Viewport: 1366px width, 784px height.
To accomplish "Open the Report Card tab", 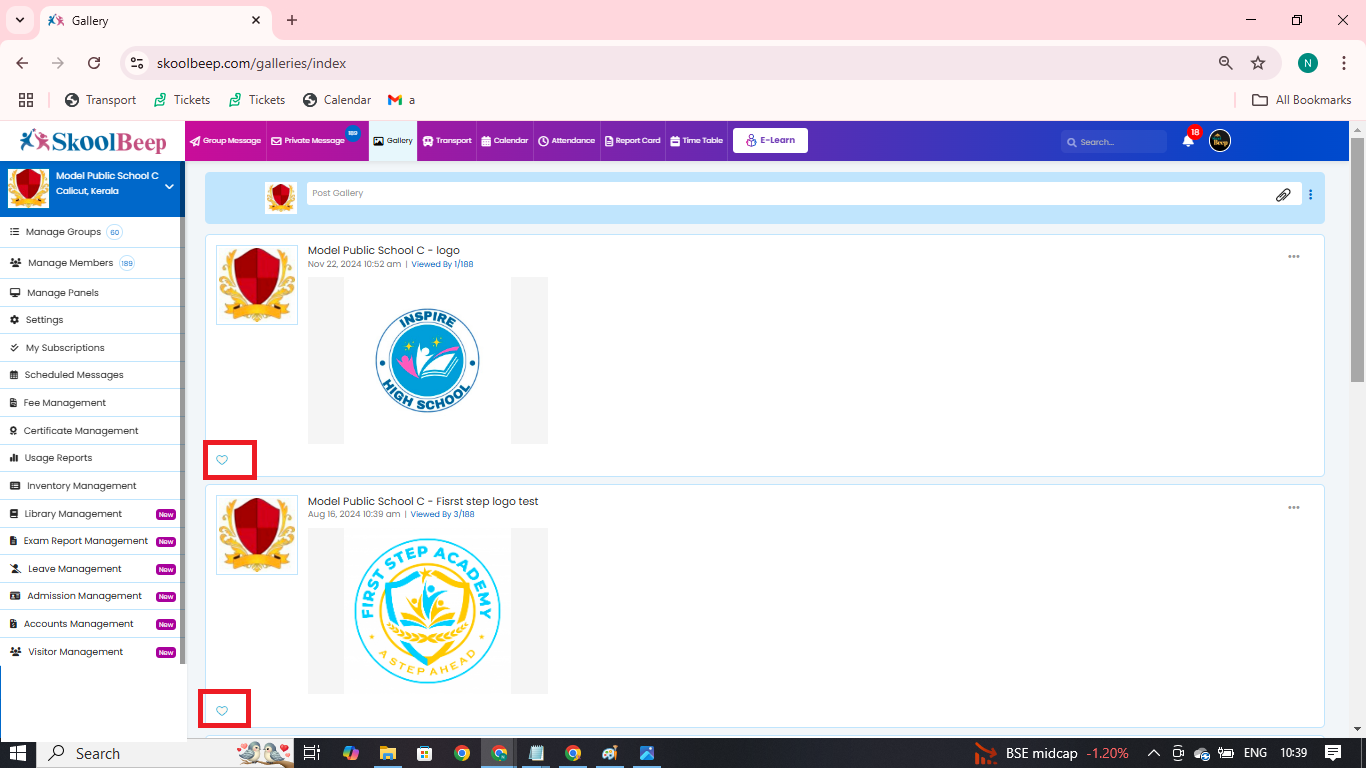I will [x=632, y=141].
